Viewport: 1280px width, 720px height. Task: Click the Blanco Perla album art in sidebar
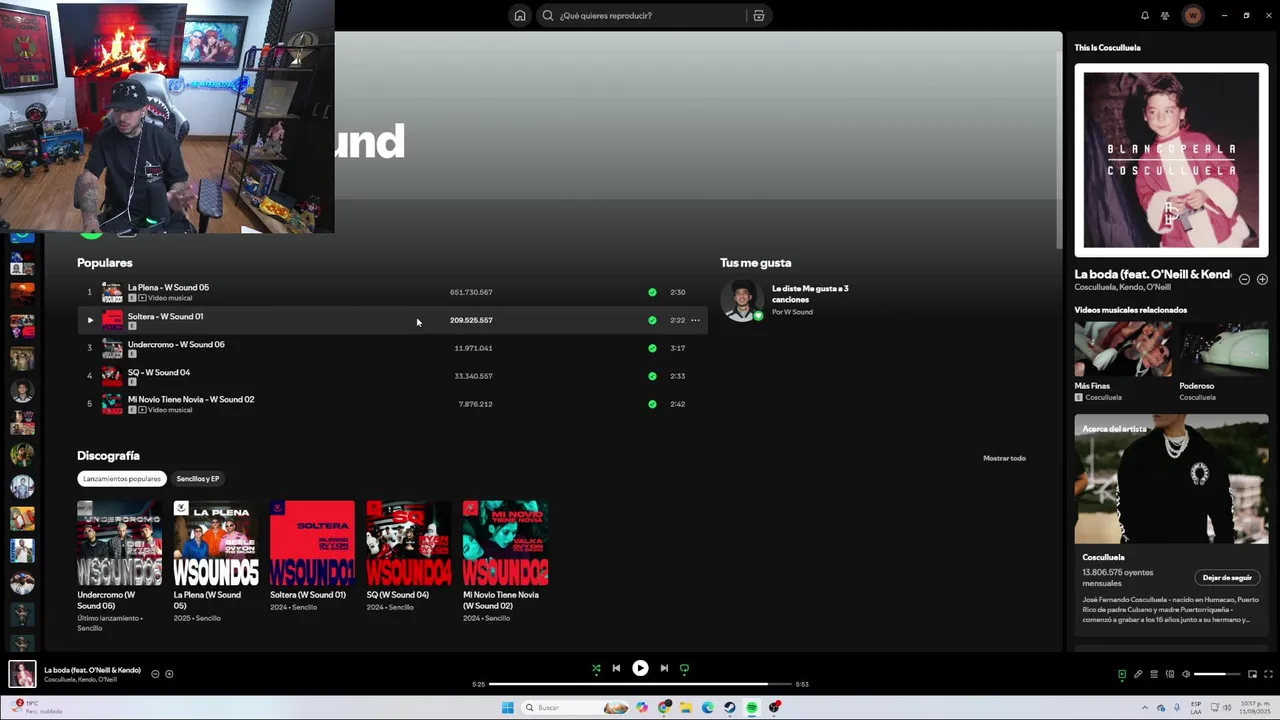tap(1171, 160)
